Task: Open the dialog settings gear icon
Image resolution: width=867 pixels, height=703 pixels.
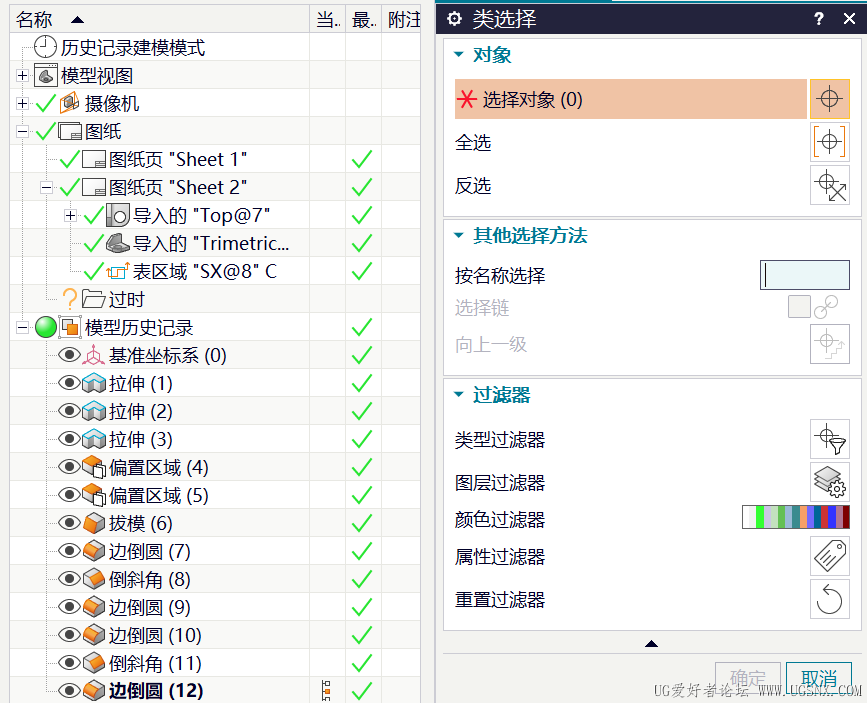Action: coord(454,19)
